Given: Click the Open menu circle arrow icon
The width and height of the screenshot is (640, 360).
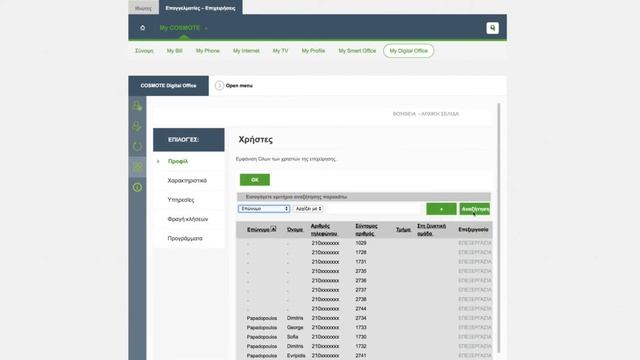Looking at the screenshot, I should pos(219,86).
